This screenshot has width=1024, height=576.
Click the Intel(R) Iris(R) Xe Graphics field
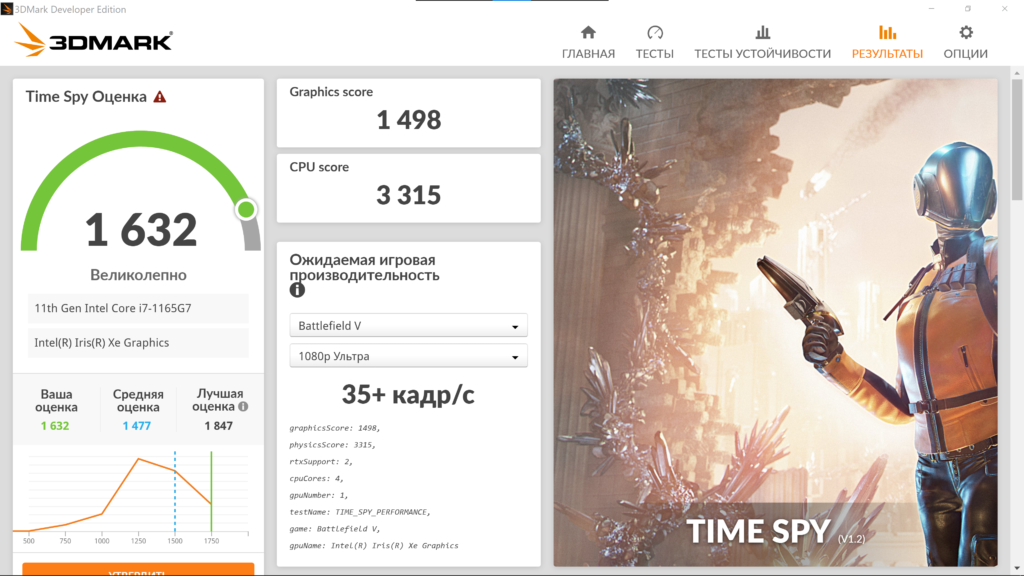[138, 343]
